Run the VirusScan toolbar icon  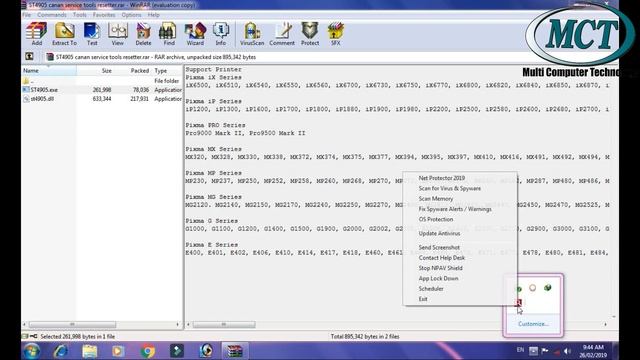pyautogui.click(x=252, y=34)
